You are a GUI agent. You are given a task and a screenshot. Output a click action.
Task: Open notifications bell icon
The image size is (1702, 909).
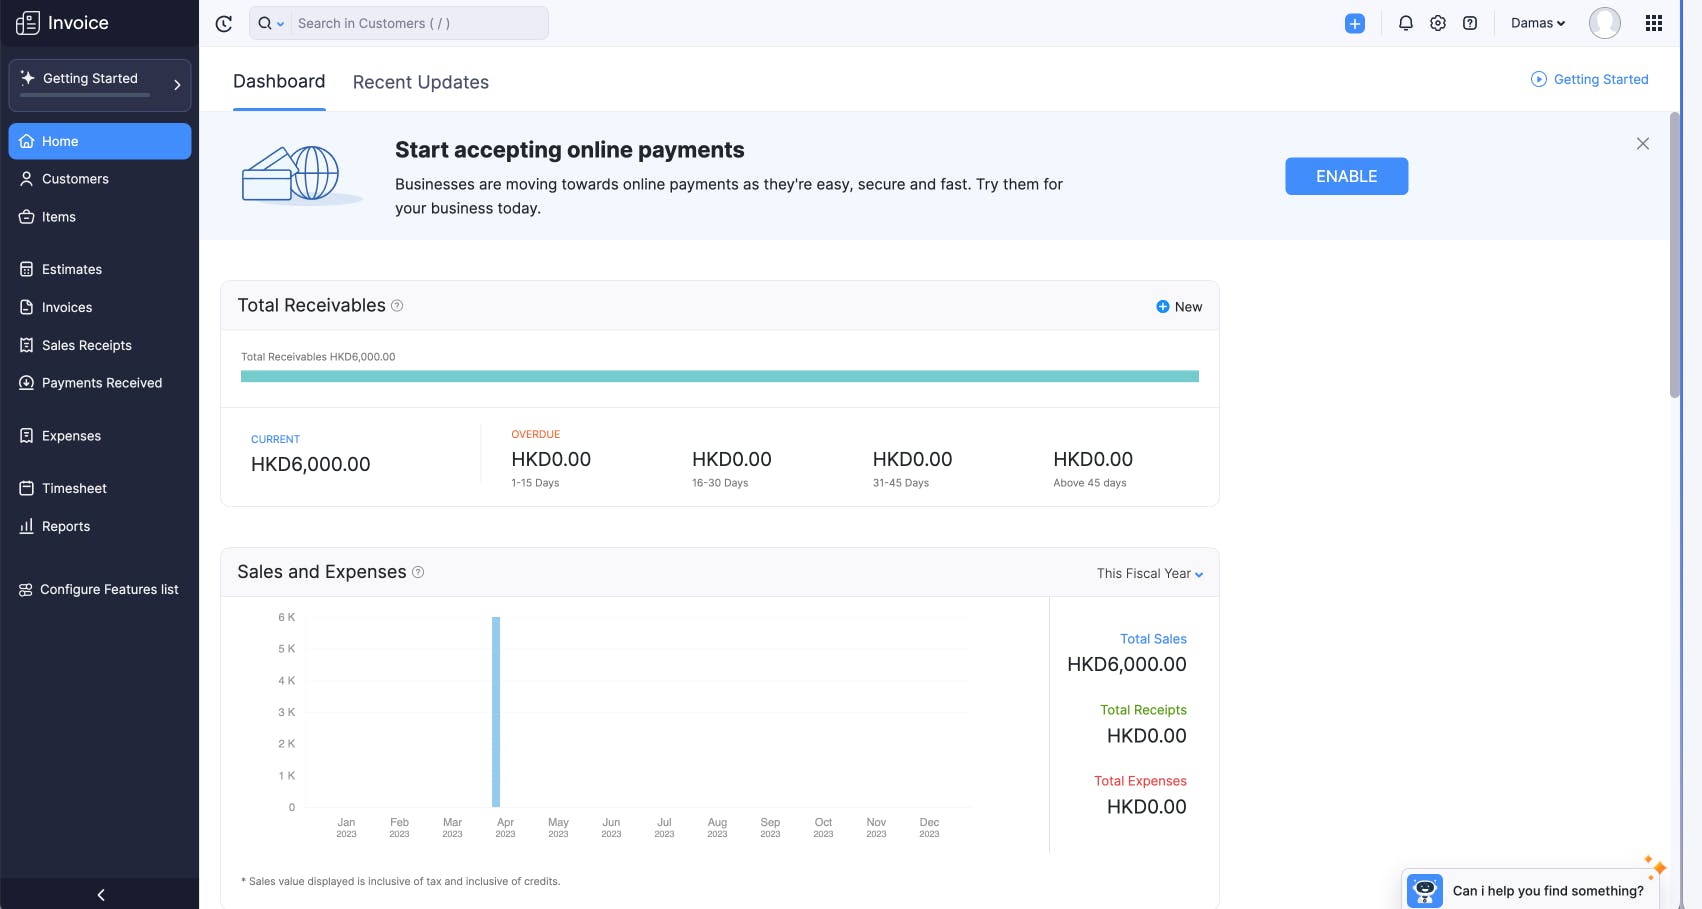1406,23
